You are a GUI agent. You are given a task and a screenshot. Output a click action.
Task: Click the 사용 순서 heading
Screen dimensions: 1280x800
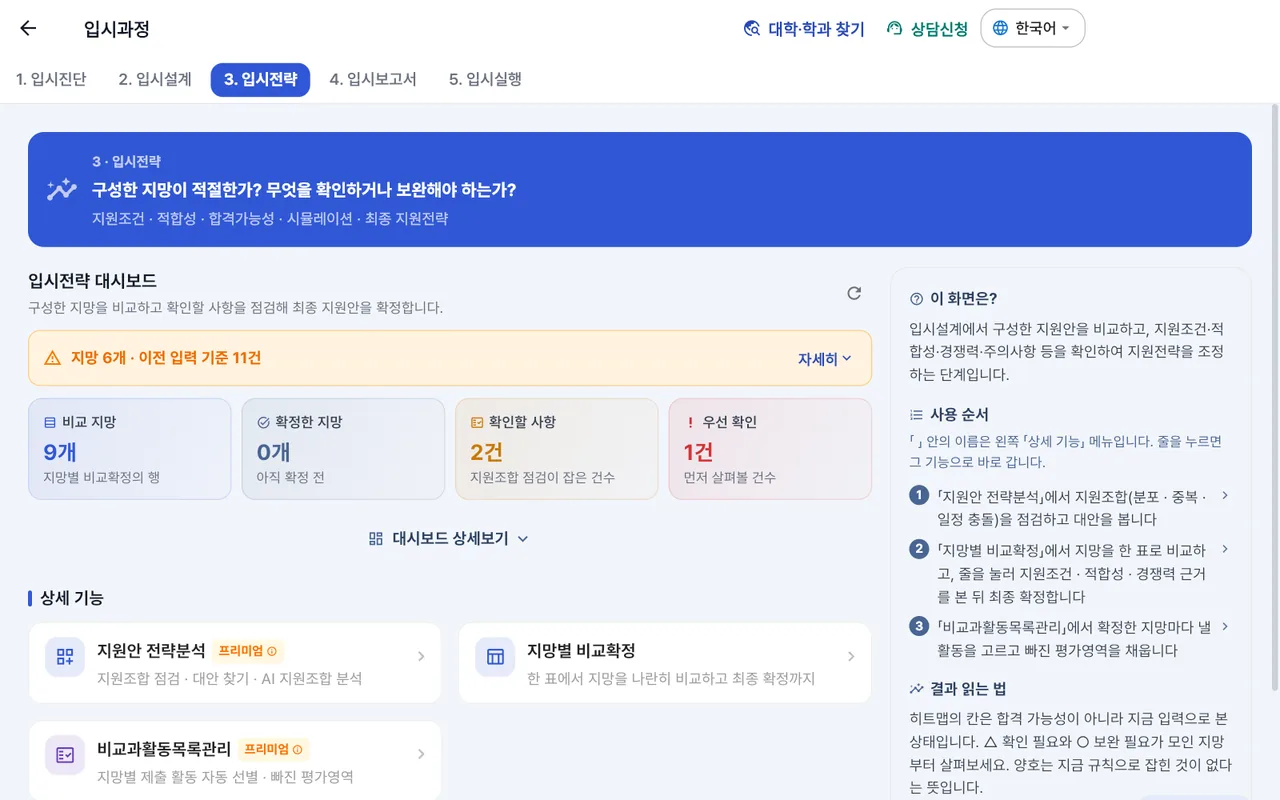click(959, 414)
